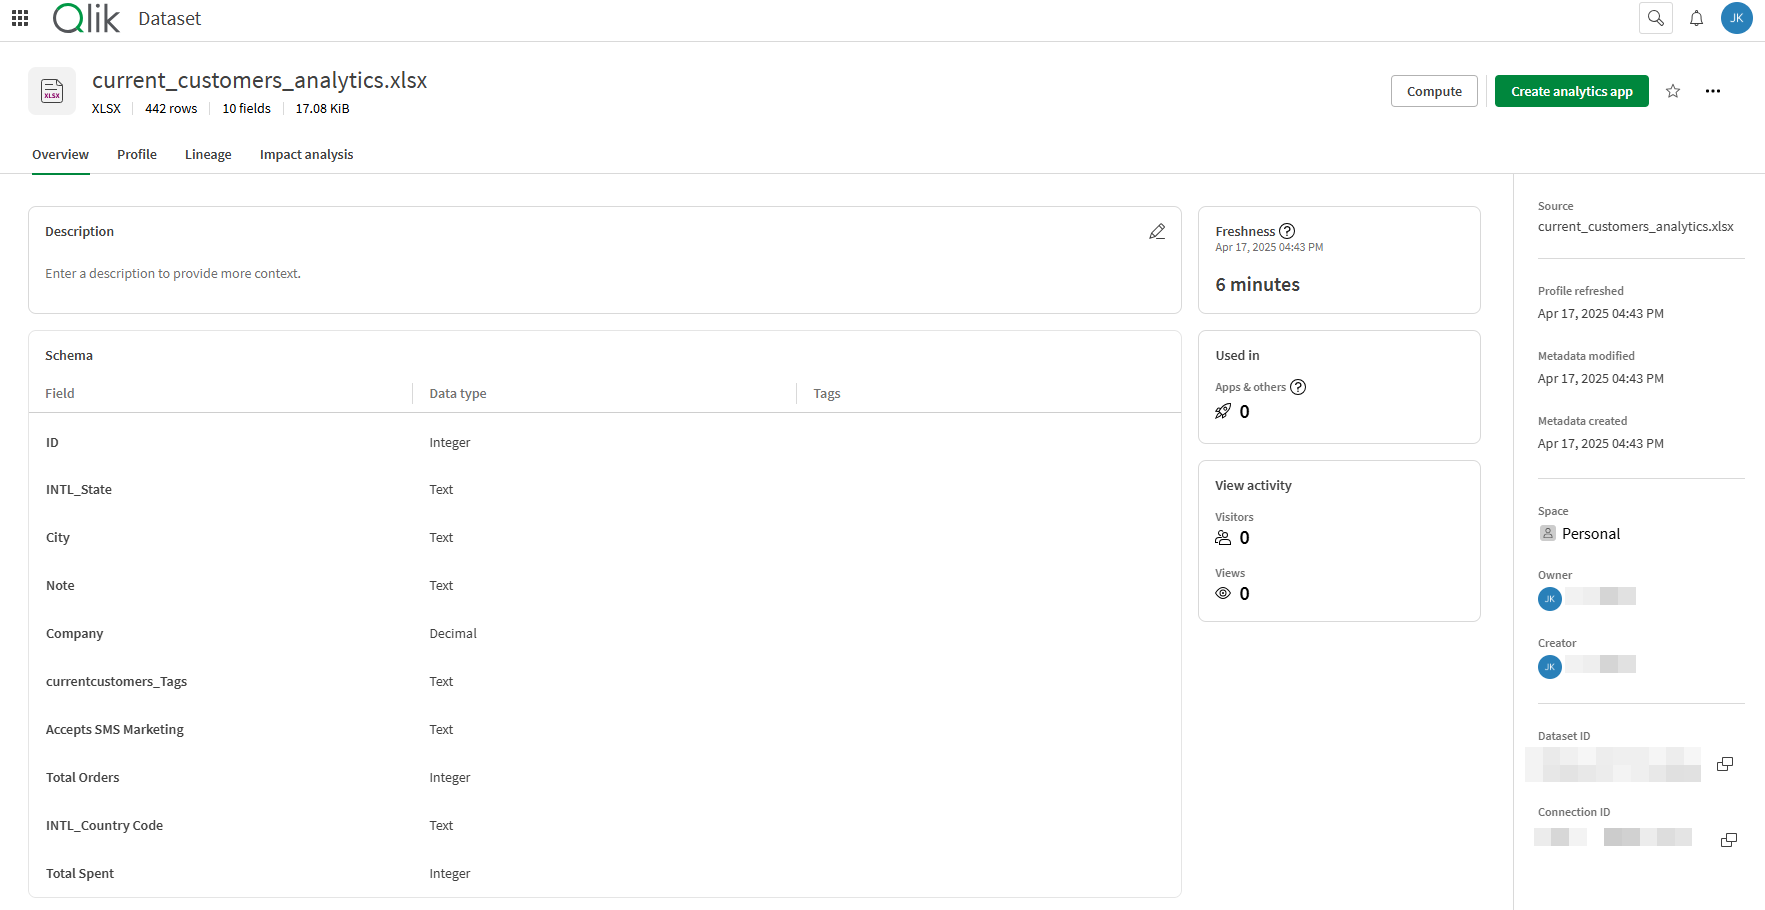Image resolution: width=1765 pixels, height=910 pixels.
Task: Click the Owner avatar in the sidebar
Action: [1550, 598]
